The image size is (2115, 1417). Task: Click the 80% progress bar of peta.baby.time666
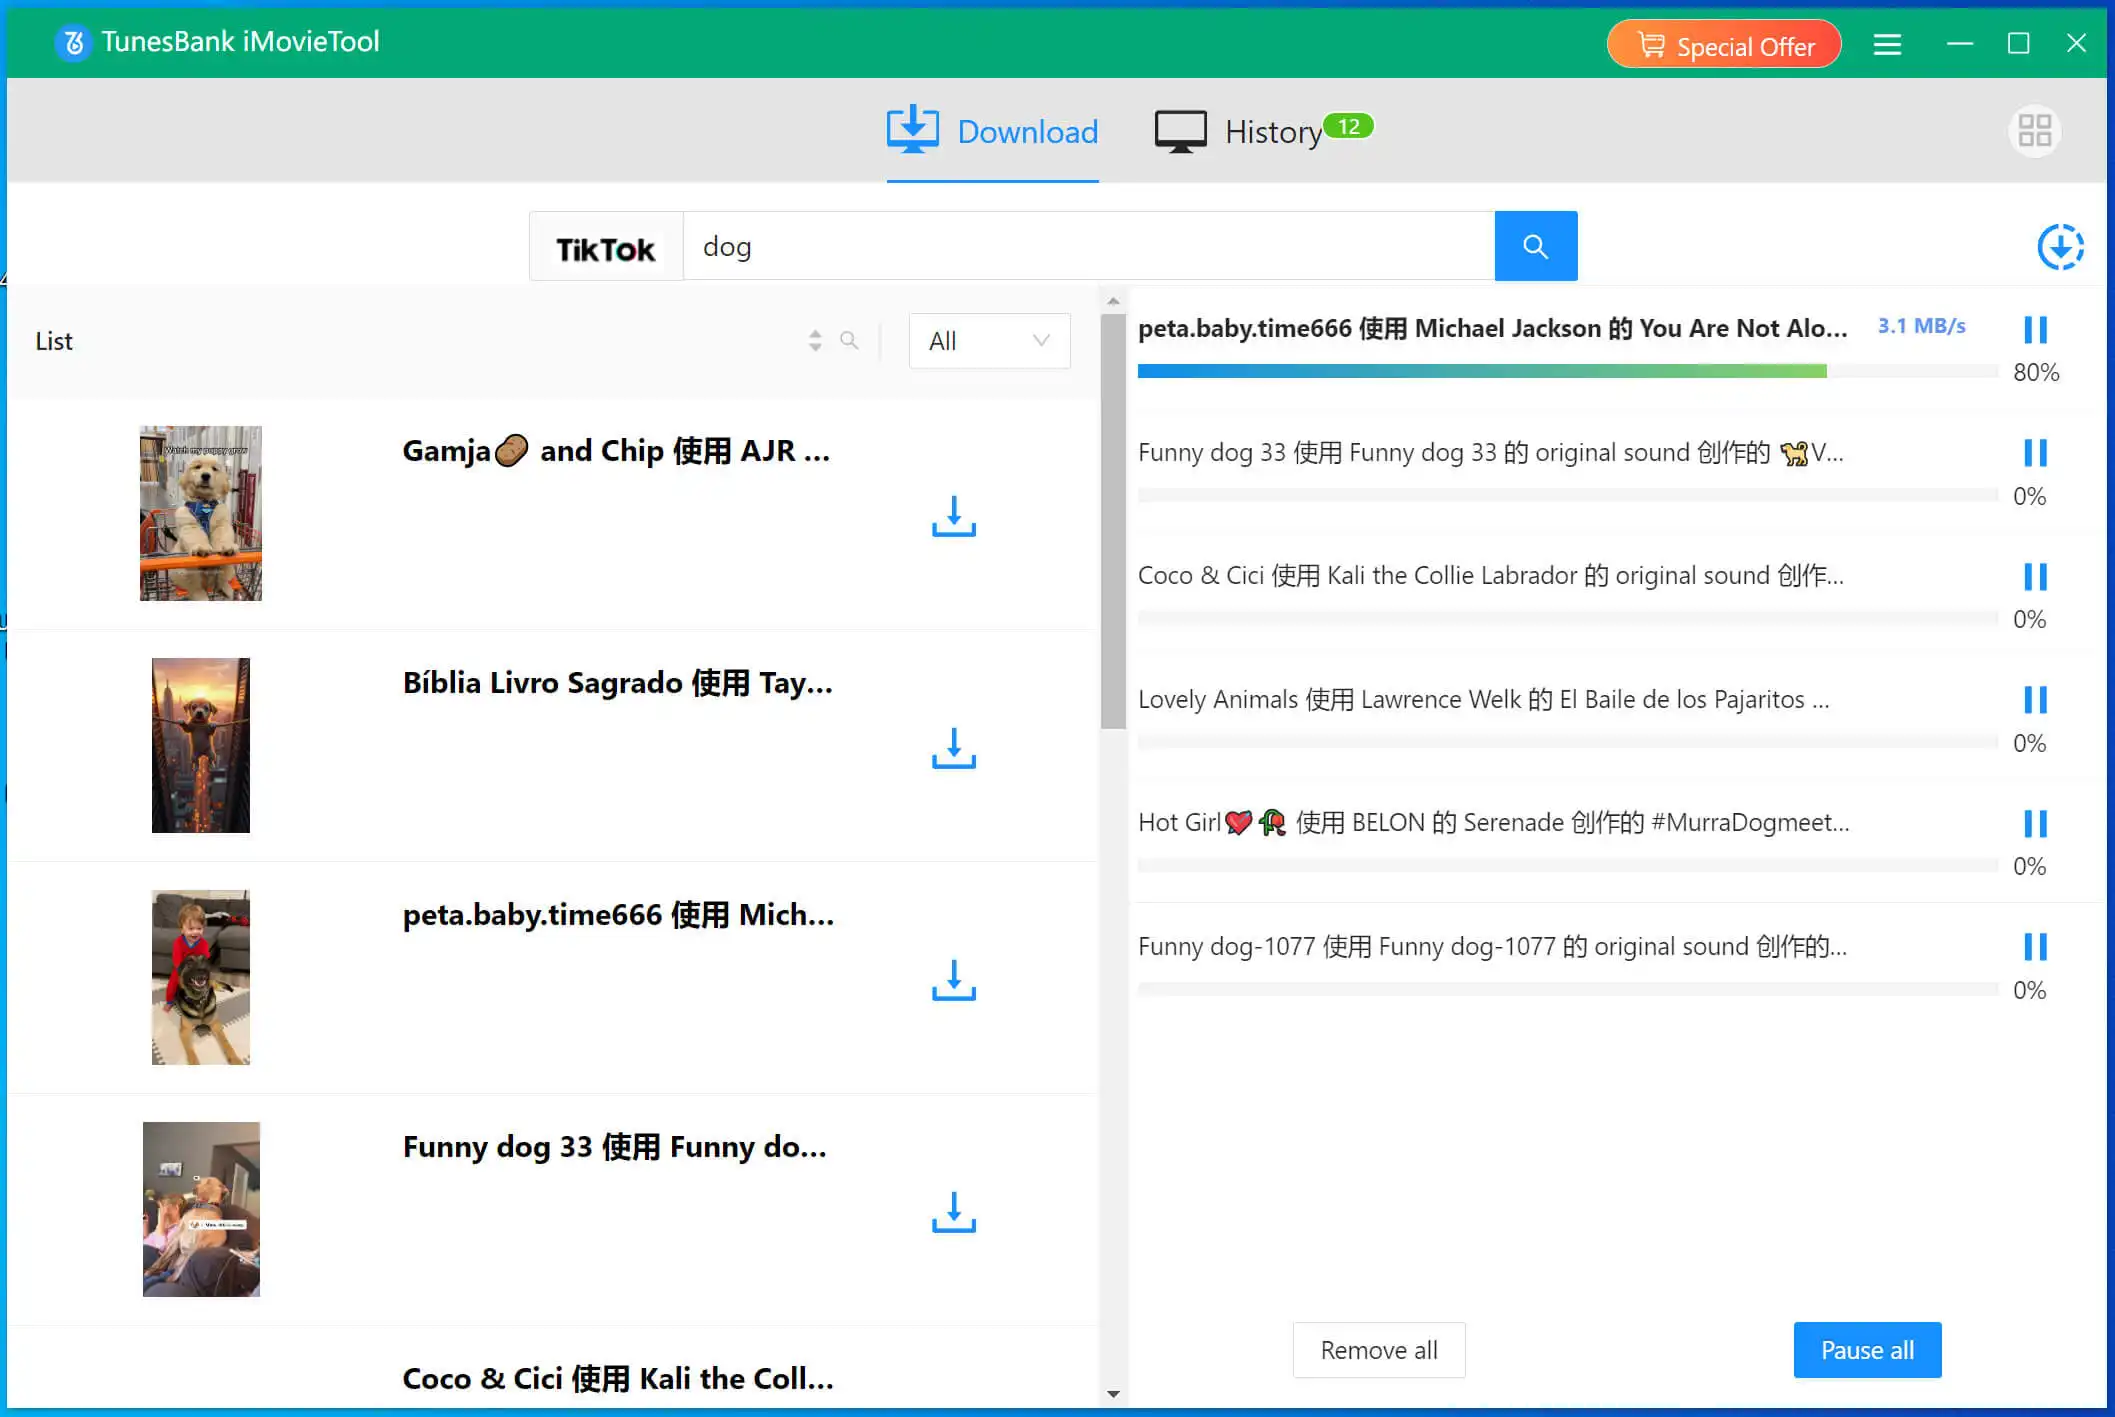click(1567, 371)
